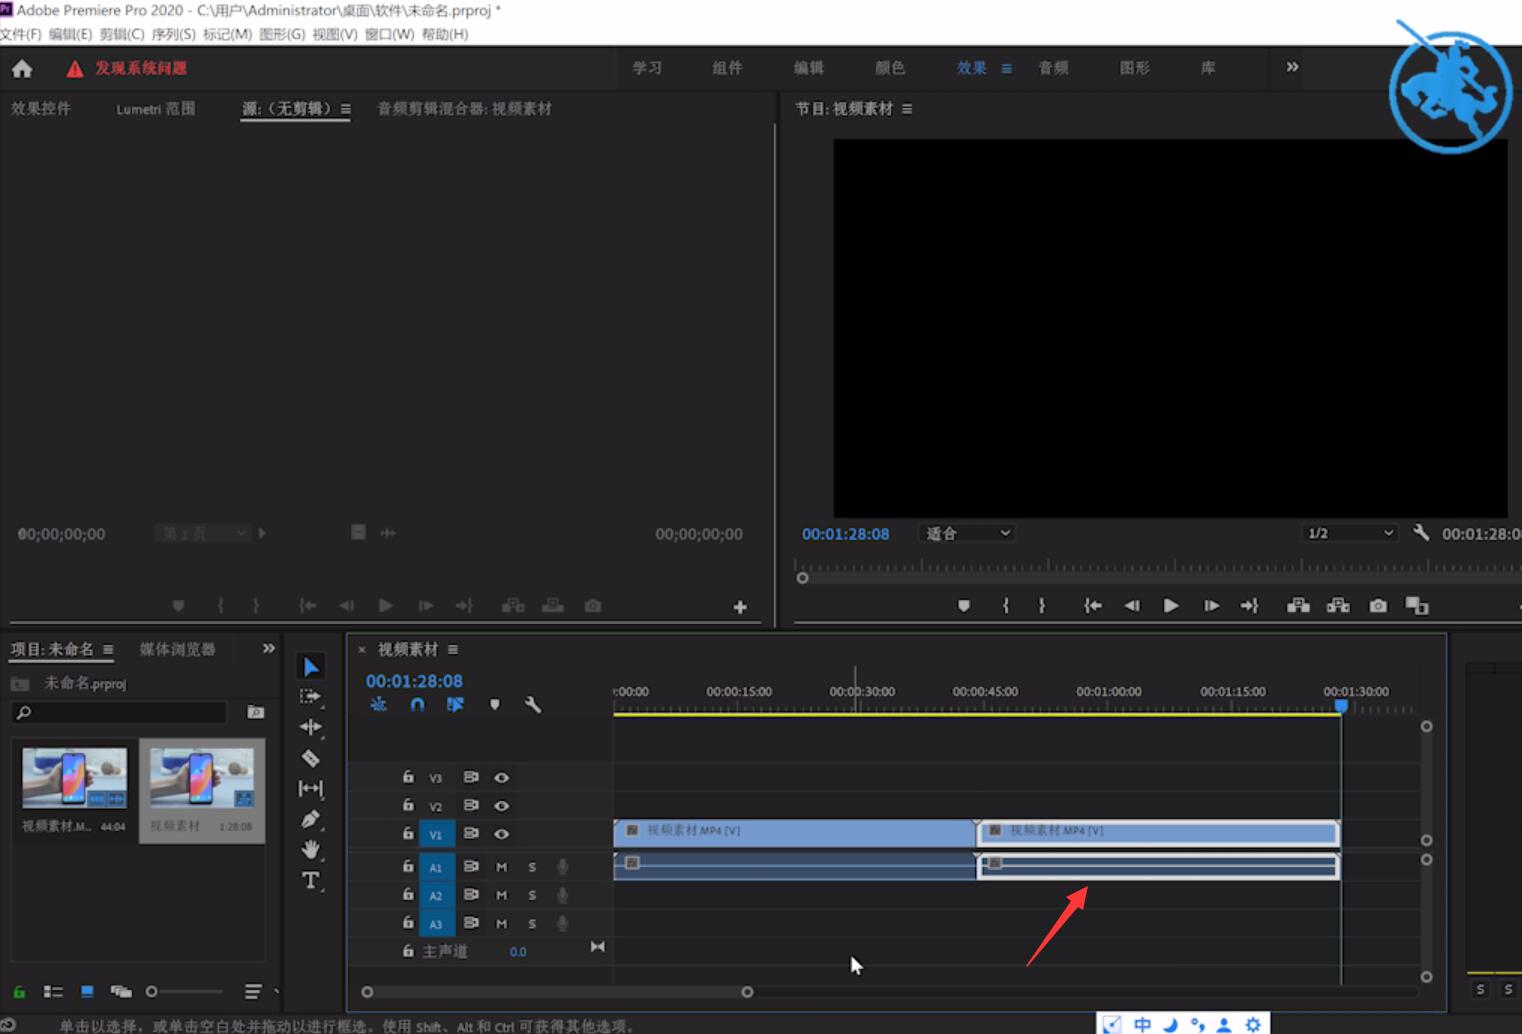Open the system issue warning
Viewport: 1522px width, 1034px height.
[x=127, y=68]
